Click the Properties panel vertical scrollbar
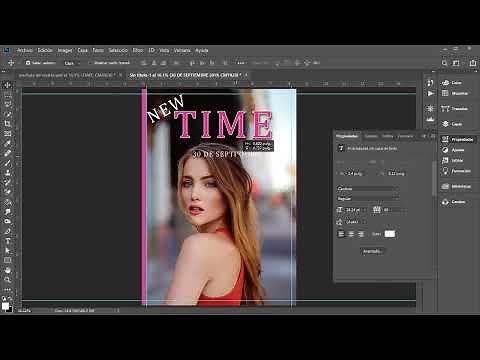This screenshot has width=480, height=360. (434, 178)
